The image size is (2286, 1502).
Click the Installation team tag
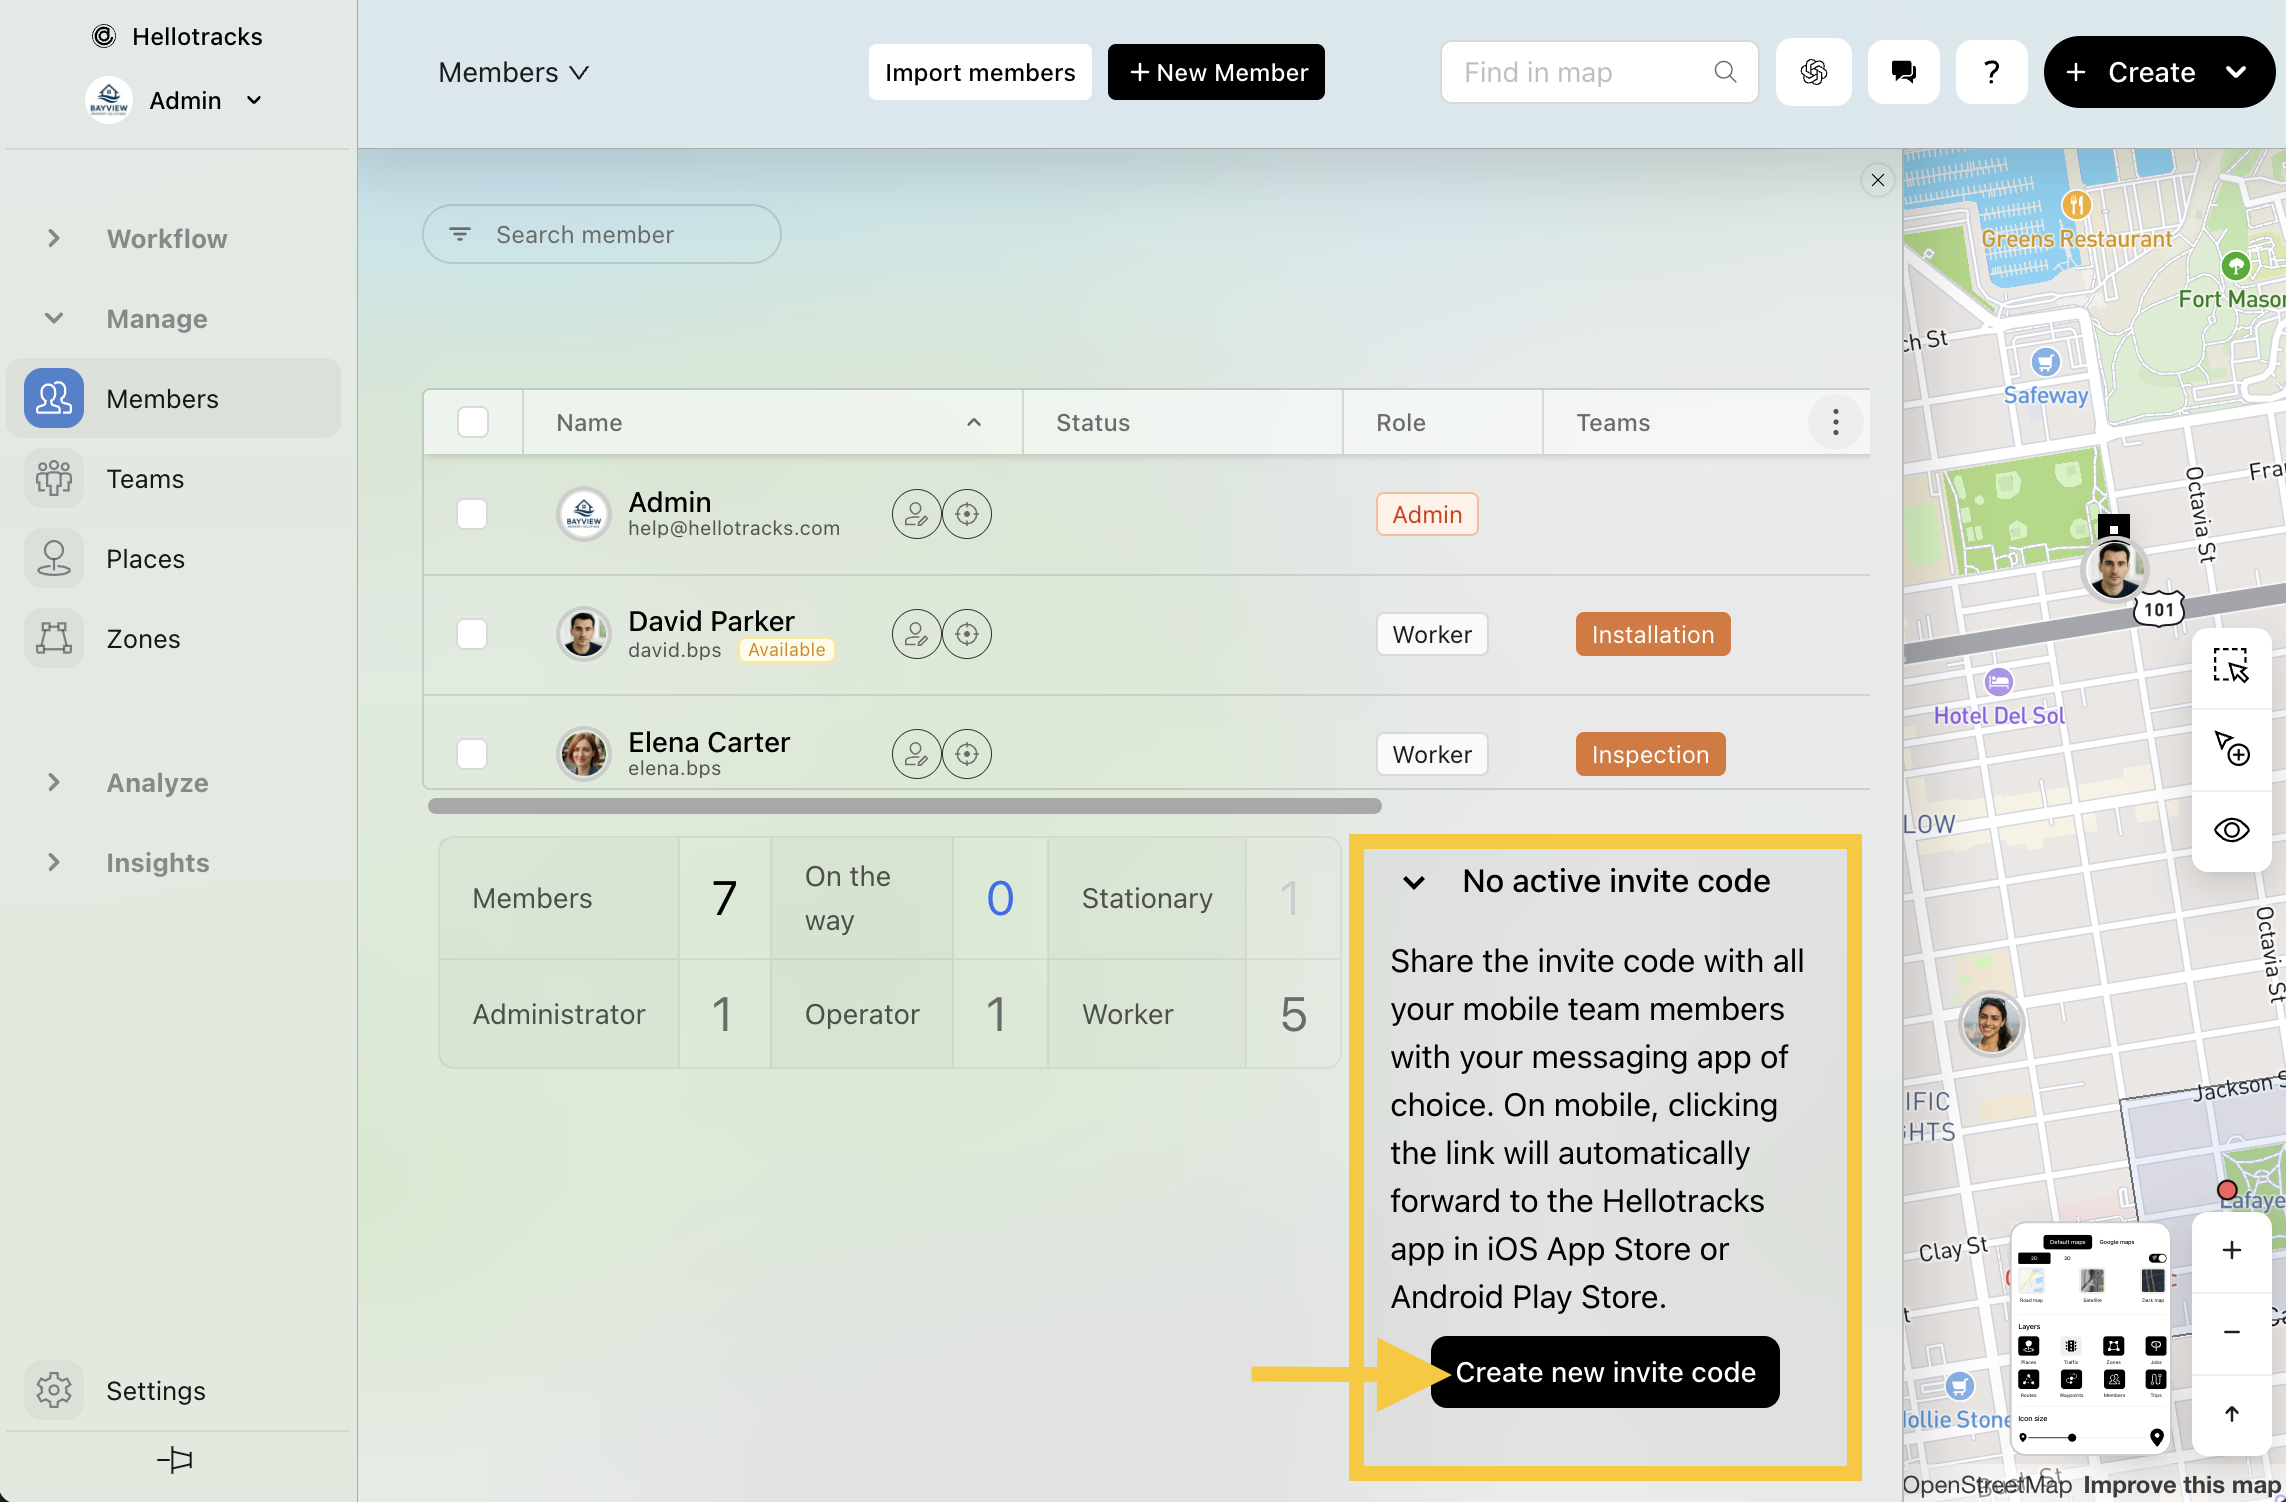[x=1653, y=634]
